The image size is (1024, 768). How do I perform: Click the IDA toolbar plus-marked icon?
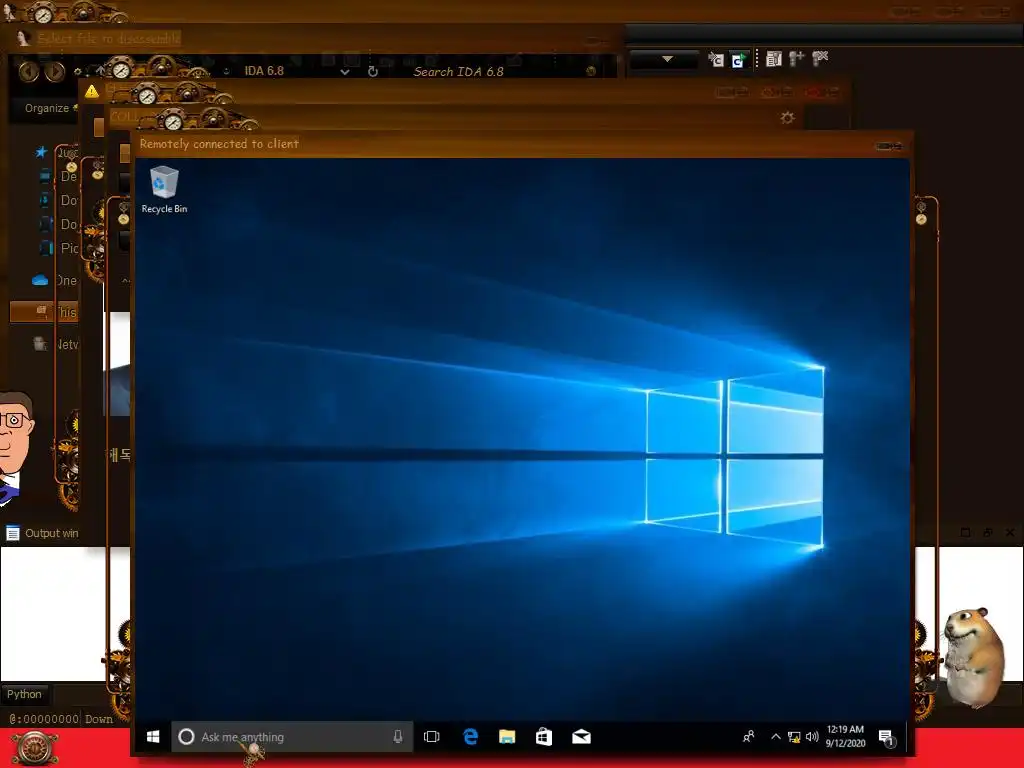[796, 59]
